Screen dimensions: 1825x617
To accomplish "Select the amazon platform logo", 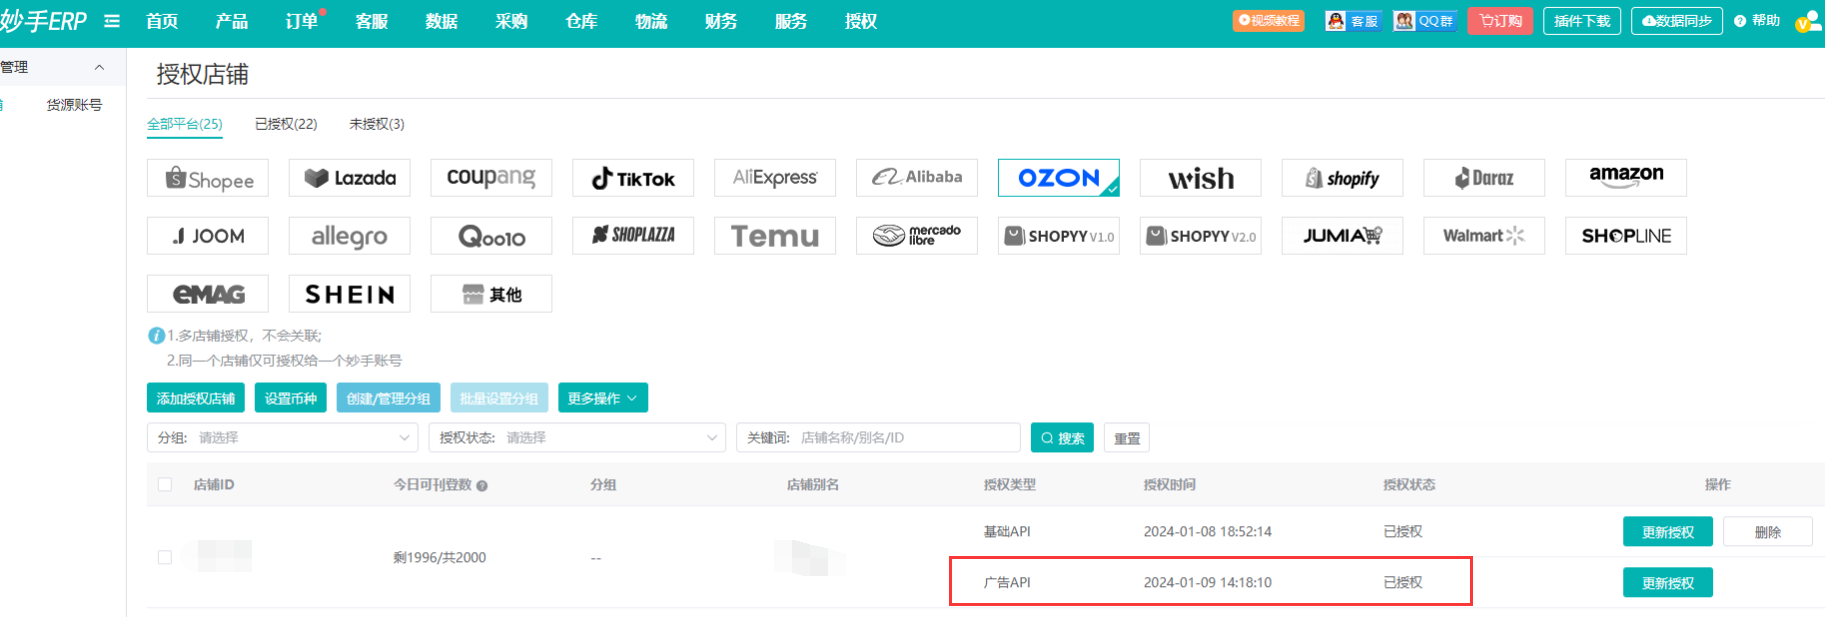I will (x=1625, y=178).
